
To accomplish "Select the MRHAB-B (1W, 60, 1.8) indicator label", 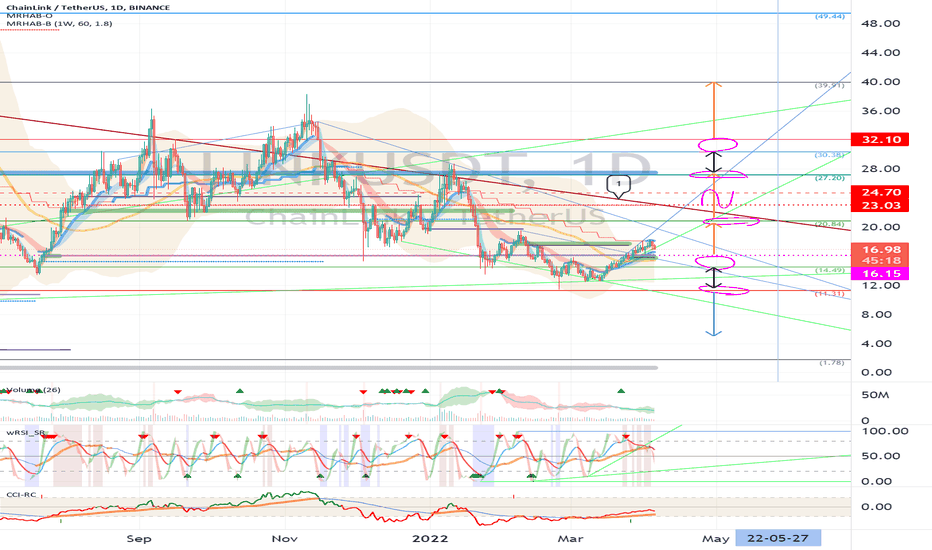I will 59,24.
